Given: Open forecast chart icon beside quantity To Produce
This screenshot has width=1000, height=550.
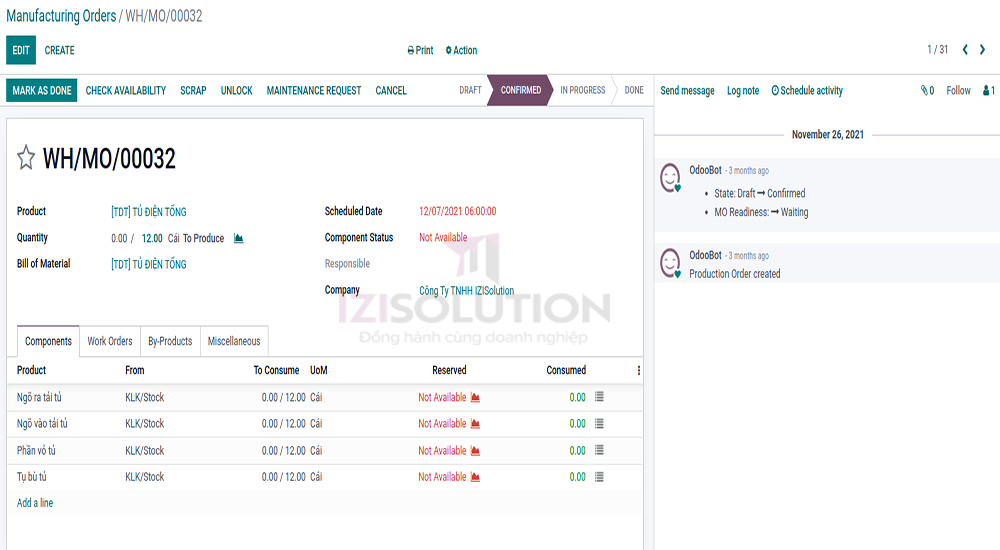Looking at the screenshot, I should 239,238.
